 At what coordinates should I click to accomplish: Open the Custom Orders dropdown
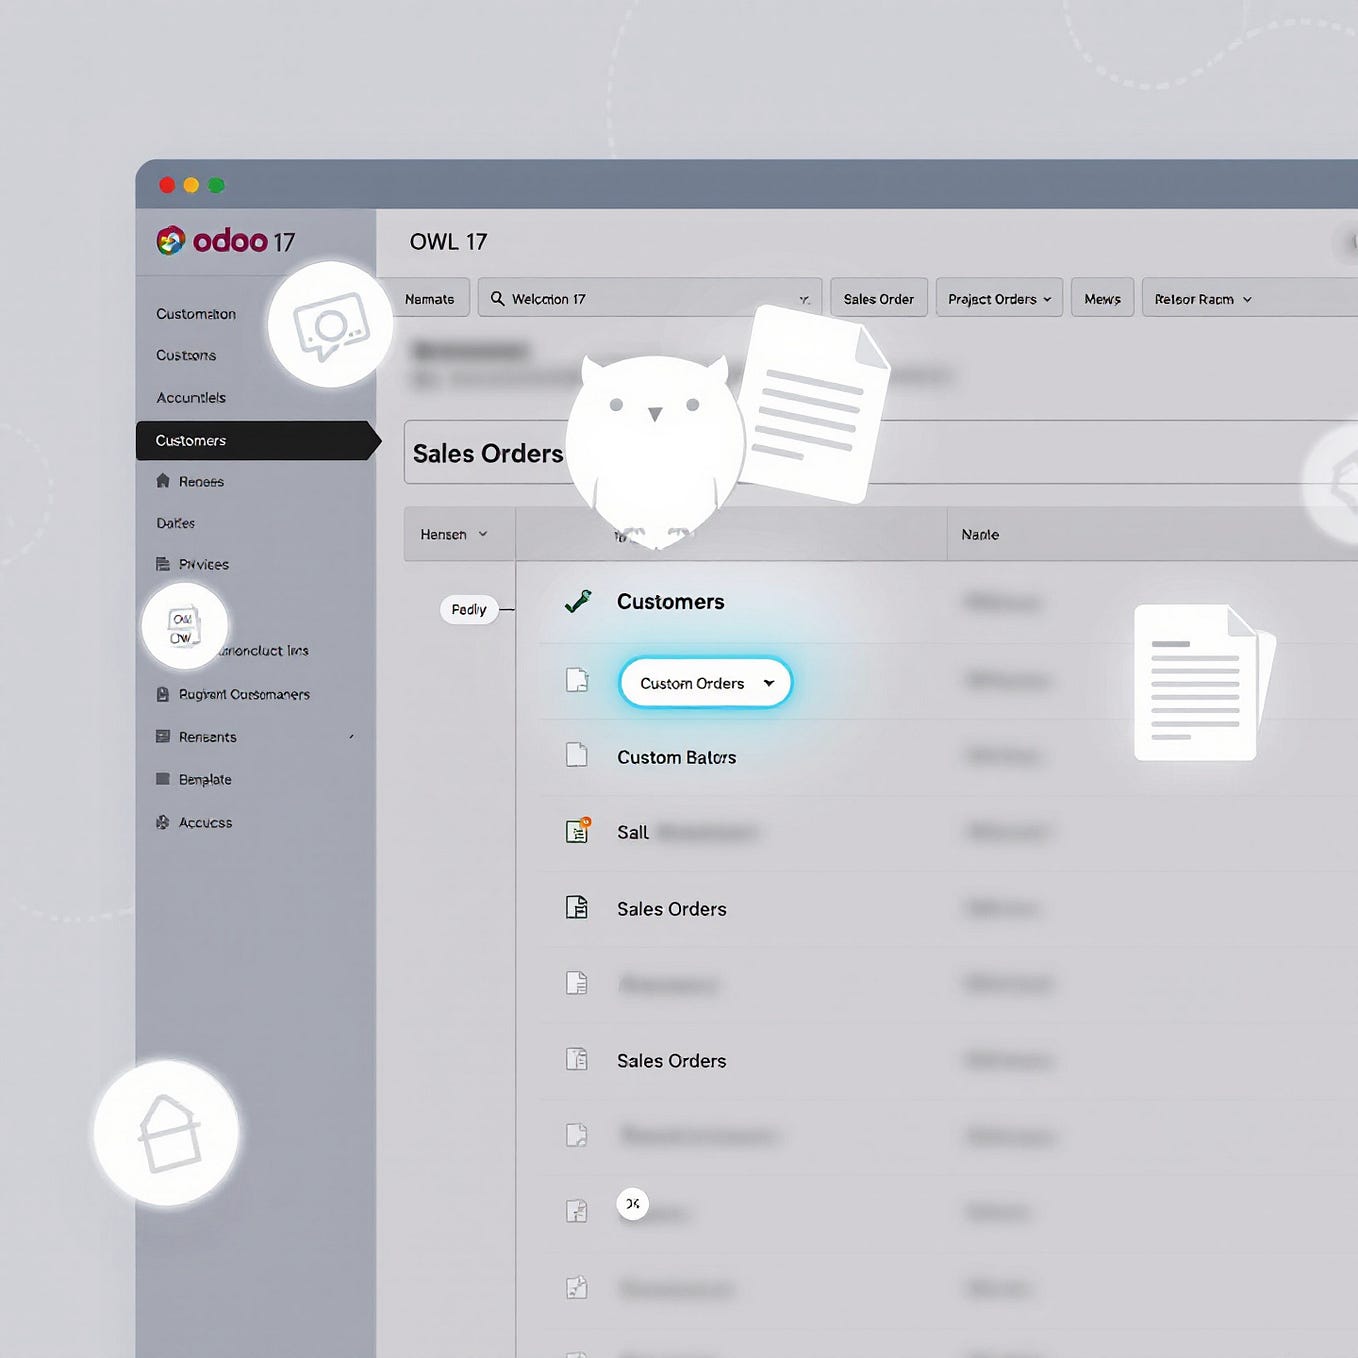(704, 683)
